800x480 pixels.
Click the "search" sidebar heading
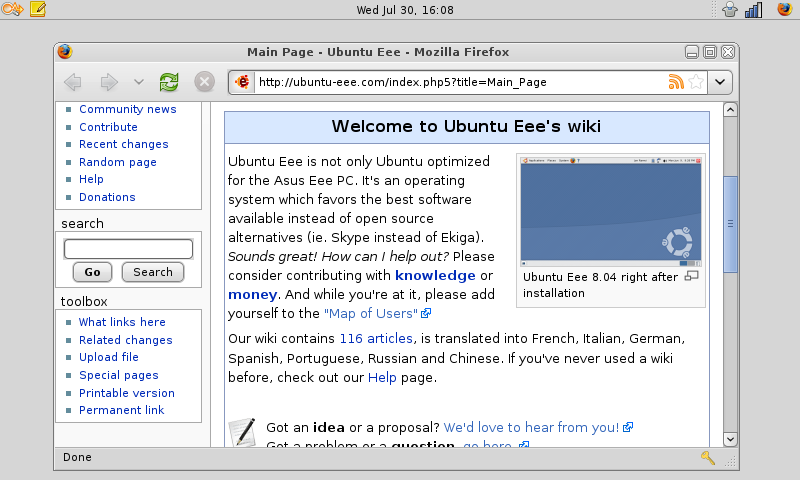[82, 223]
